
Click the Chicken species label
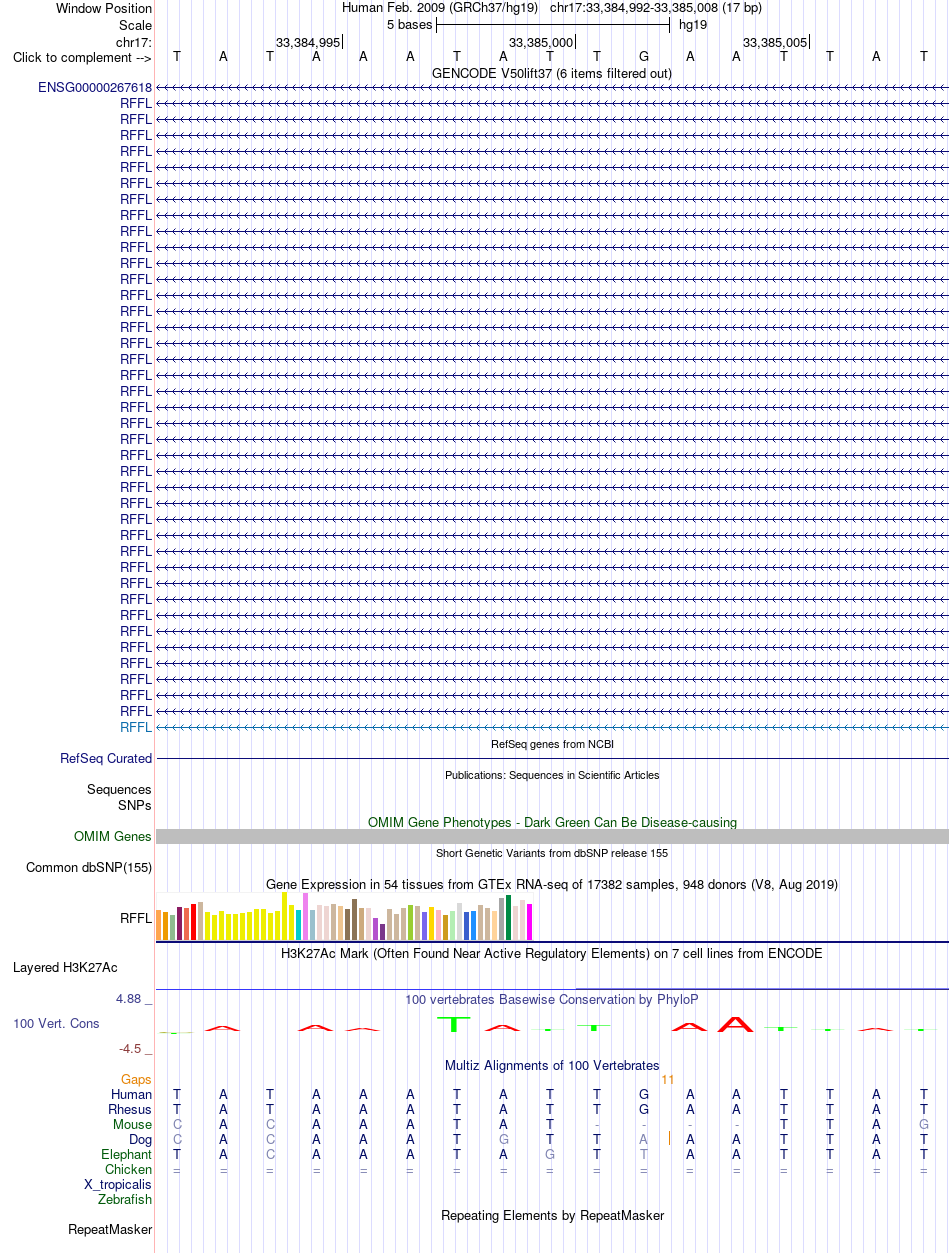[129, 1169]
